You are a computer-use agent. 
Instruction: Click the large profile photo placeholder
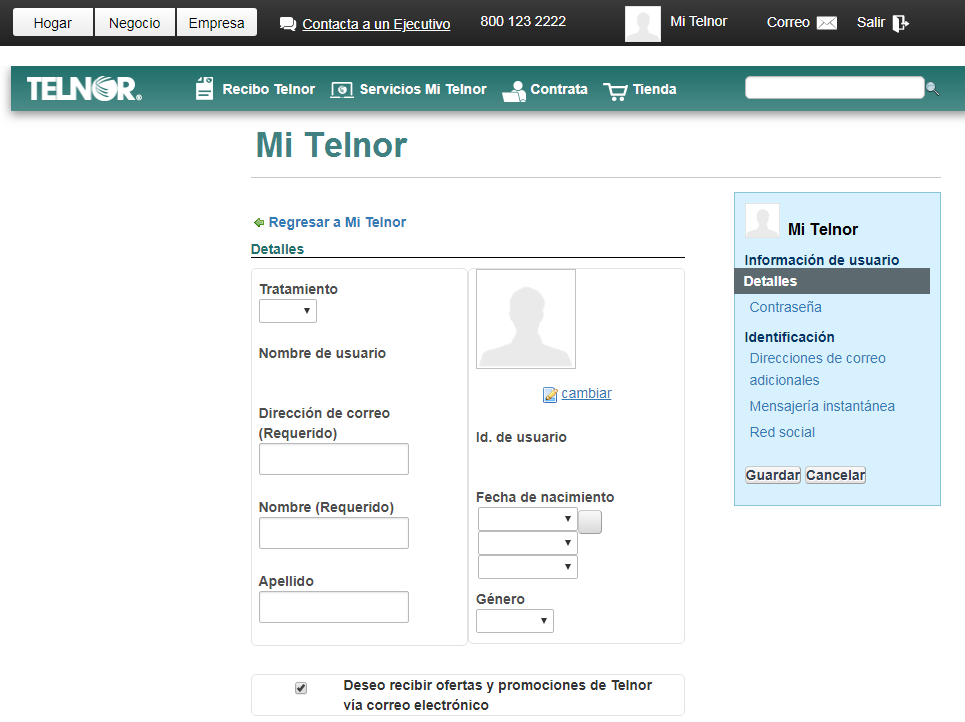tap(526, 319)
